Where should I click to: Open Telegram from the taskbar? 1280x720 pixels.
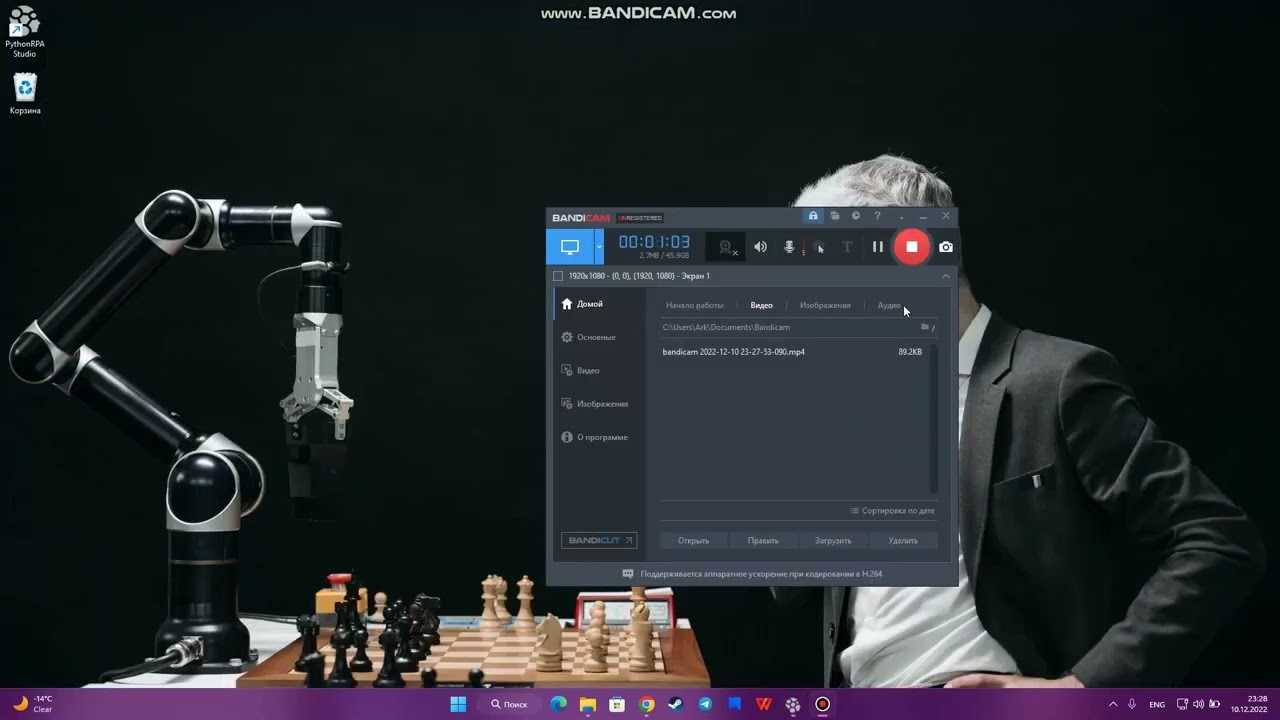(x=705, y=704)
